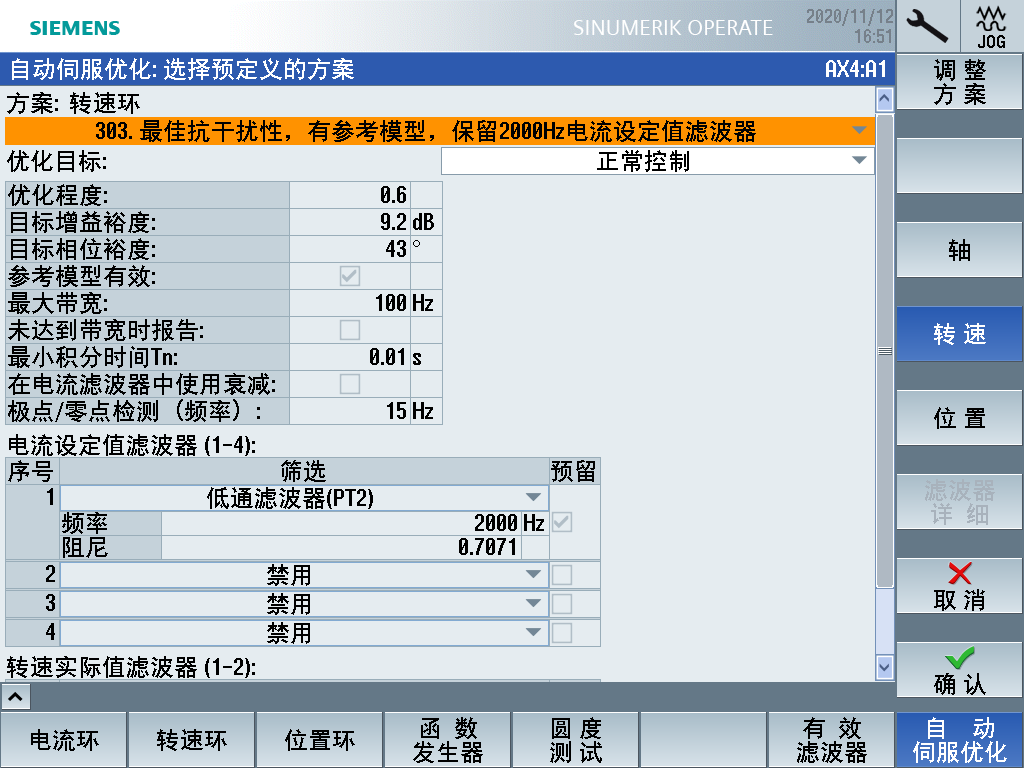Image resolution: width=1024 pixels, height=768 pixels.
Task: Open filter 1 低通滤波器(PT2) dropdown
Action: point(304,498)
